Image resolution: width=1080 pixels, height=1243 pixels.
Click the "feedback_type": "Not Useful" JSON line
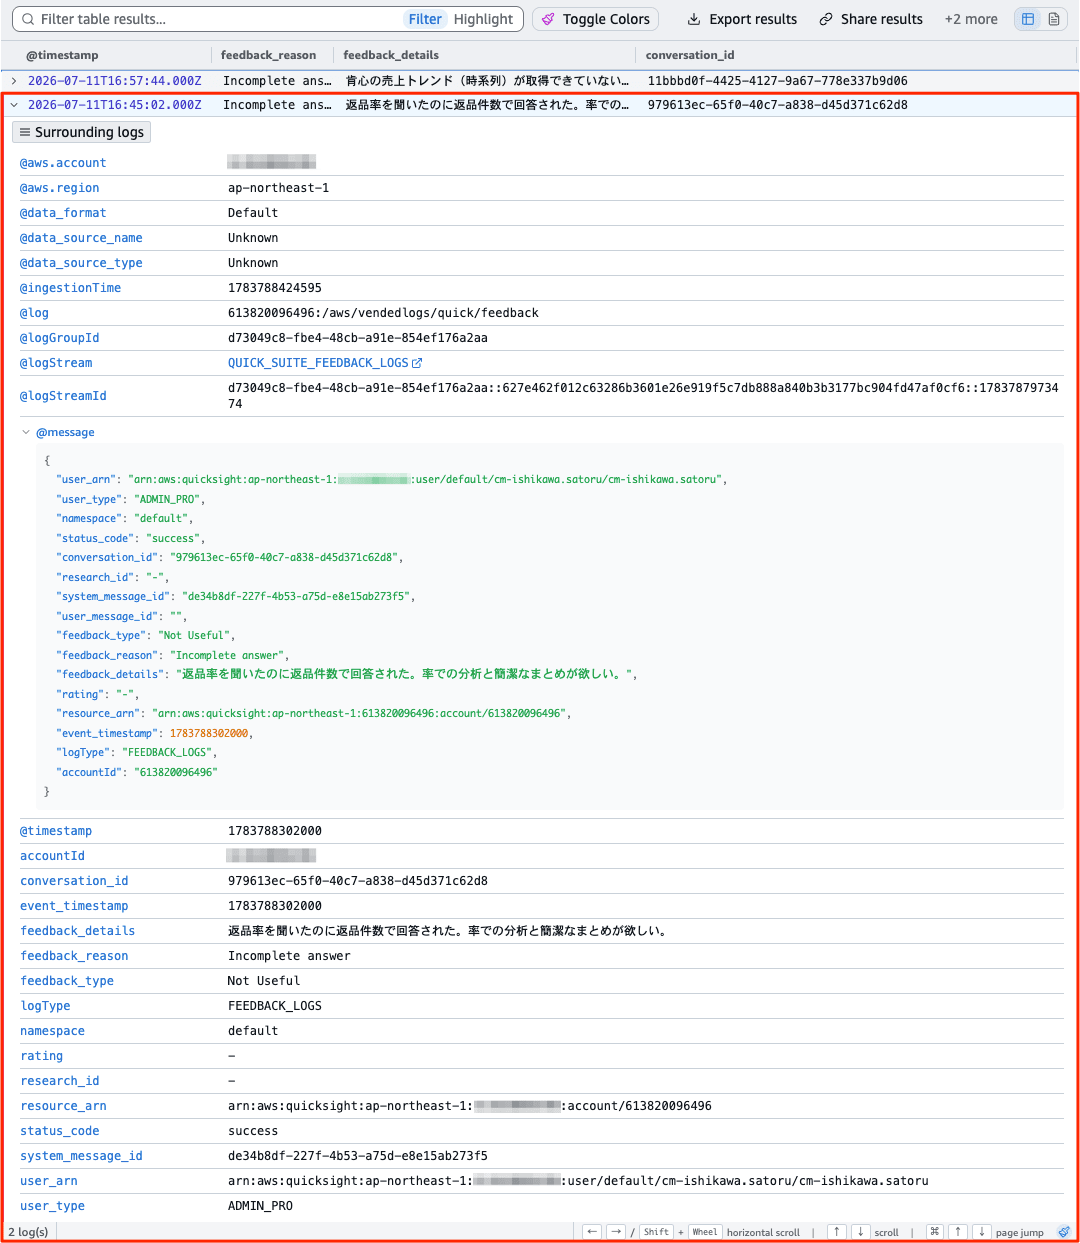(146, 635)
